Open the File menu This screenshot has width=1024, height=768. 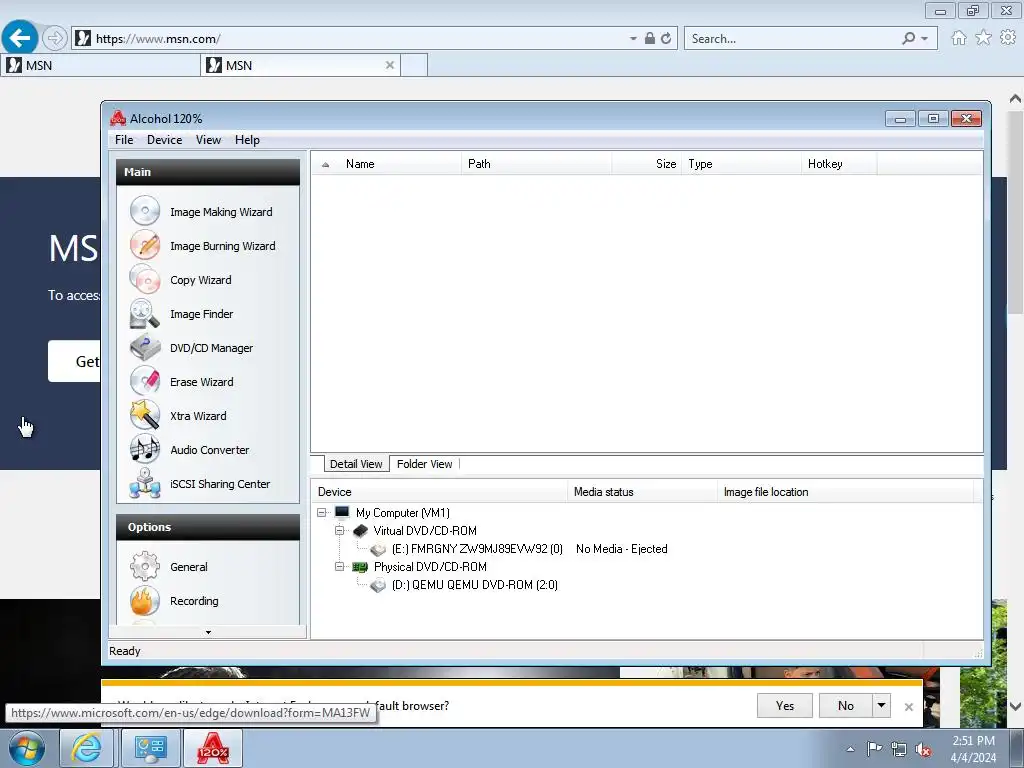(x=124, y=140)
